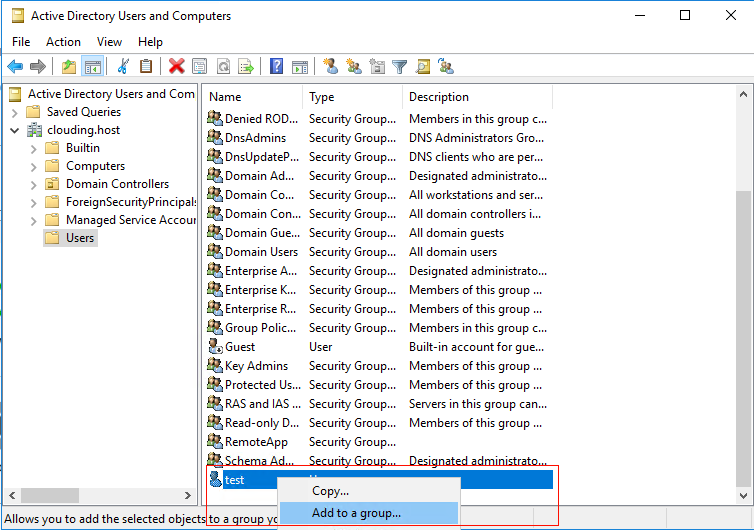Click the list scroll up arrow
754x530 pixels.
tap(743, 94)
